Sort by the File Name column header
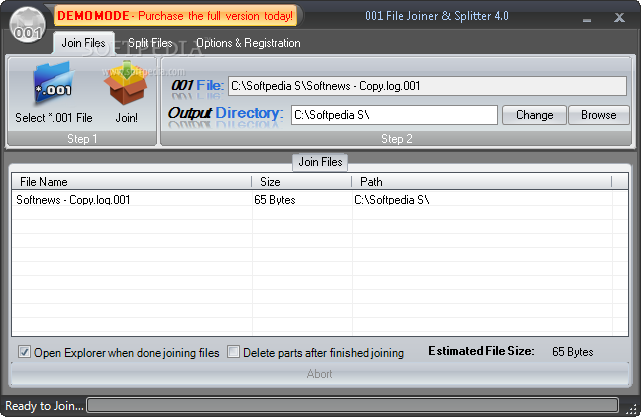The width and height of the screenshot is (641, 417). (x=131, y=182)
